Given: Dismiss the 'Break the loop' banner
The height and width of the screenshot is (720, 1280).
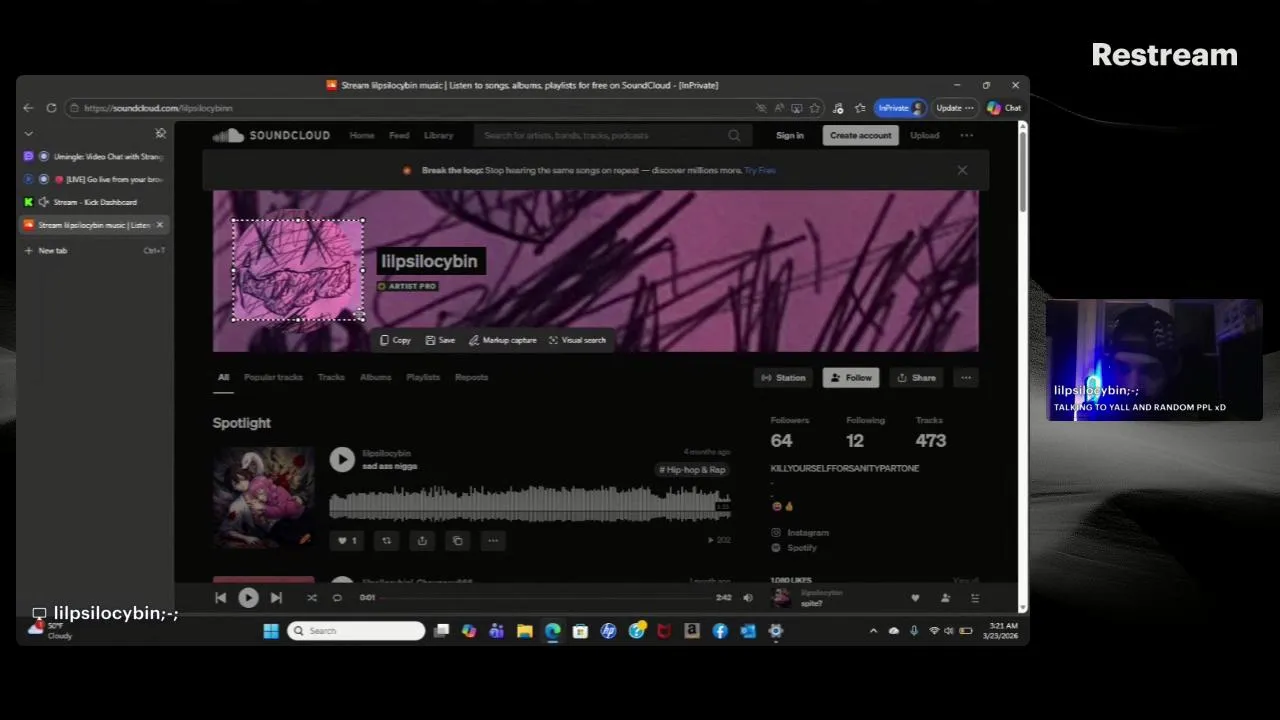Looking at the screenshot, I should [962, 170].
